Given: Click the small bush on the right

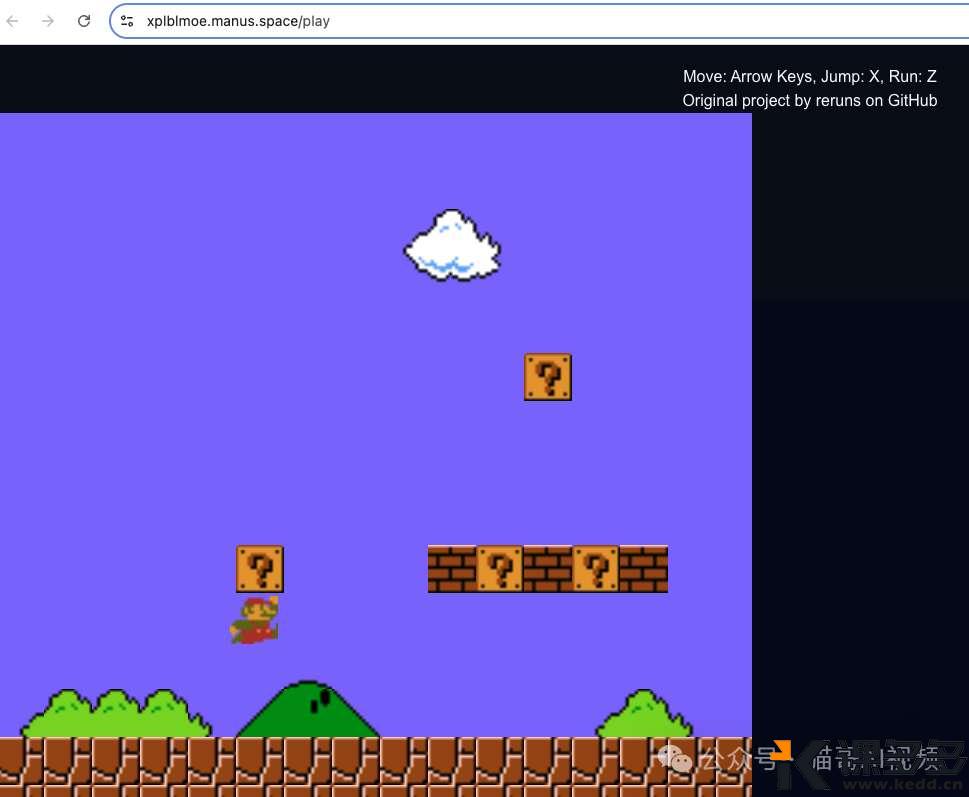Looking at the screenshot, I should tap(645, 714).
